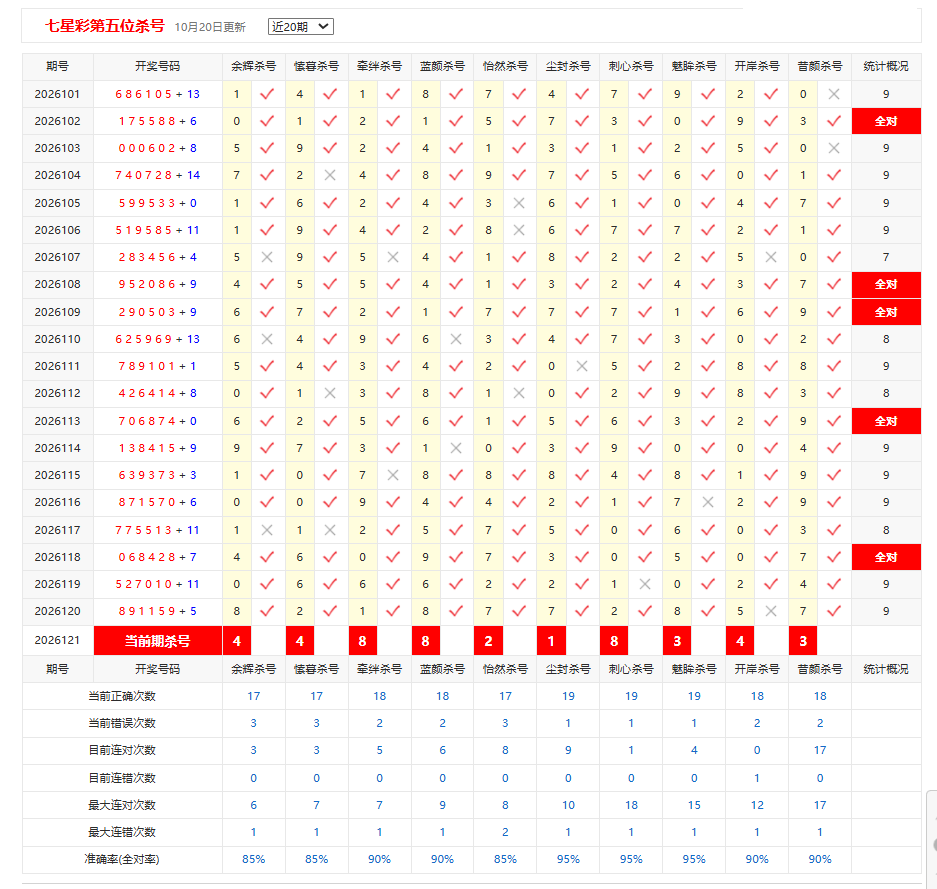Click the red 全对 badge in row 2026113
Screen dimensions: 937x889
click(886, 421)
